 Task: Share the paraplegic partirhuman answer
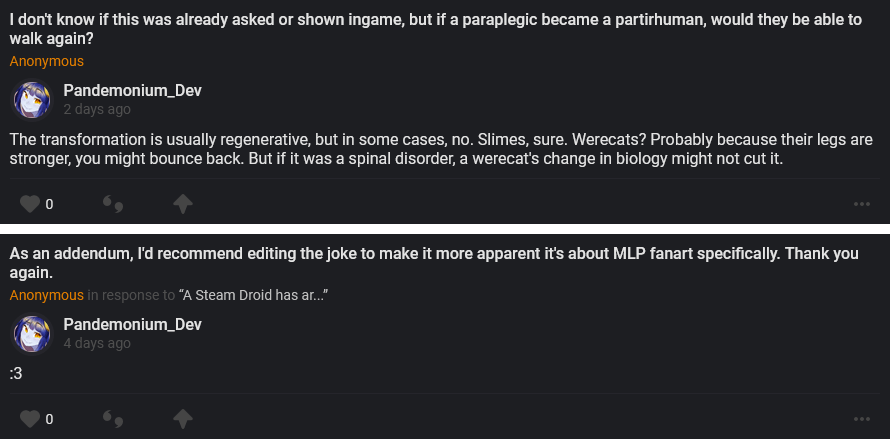pyautogui.click(x=182, y=204)
